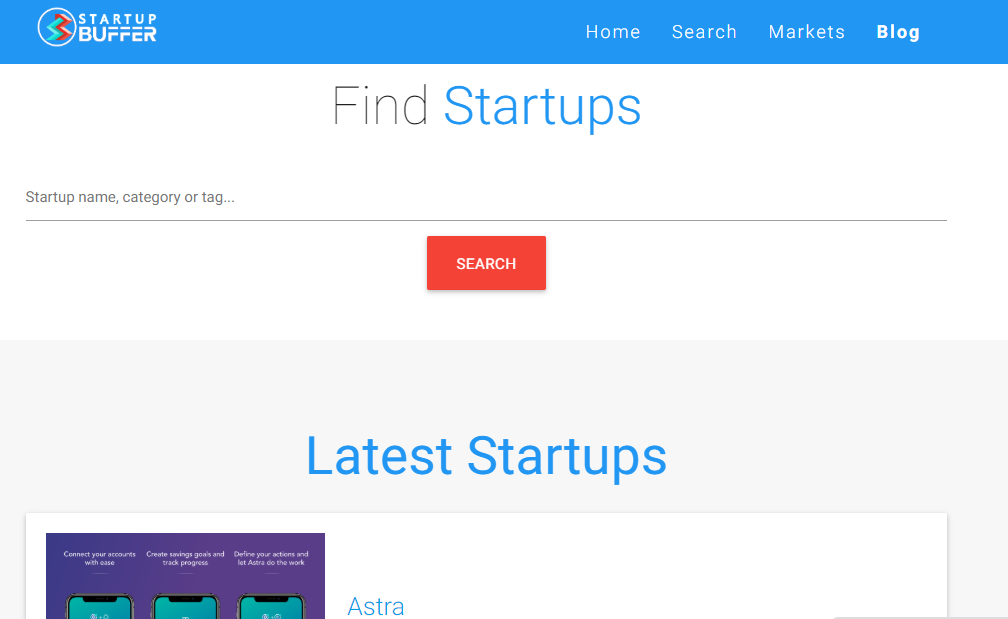Click the first phone mockup in Astra image
1008x619 pixels.
tap(100, 606)
